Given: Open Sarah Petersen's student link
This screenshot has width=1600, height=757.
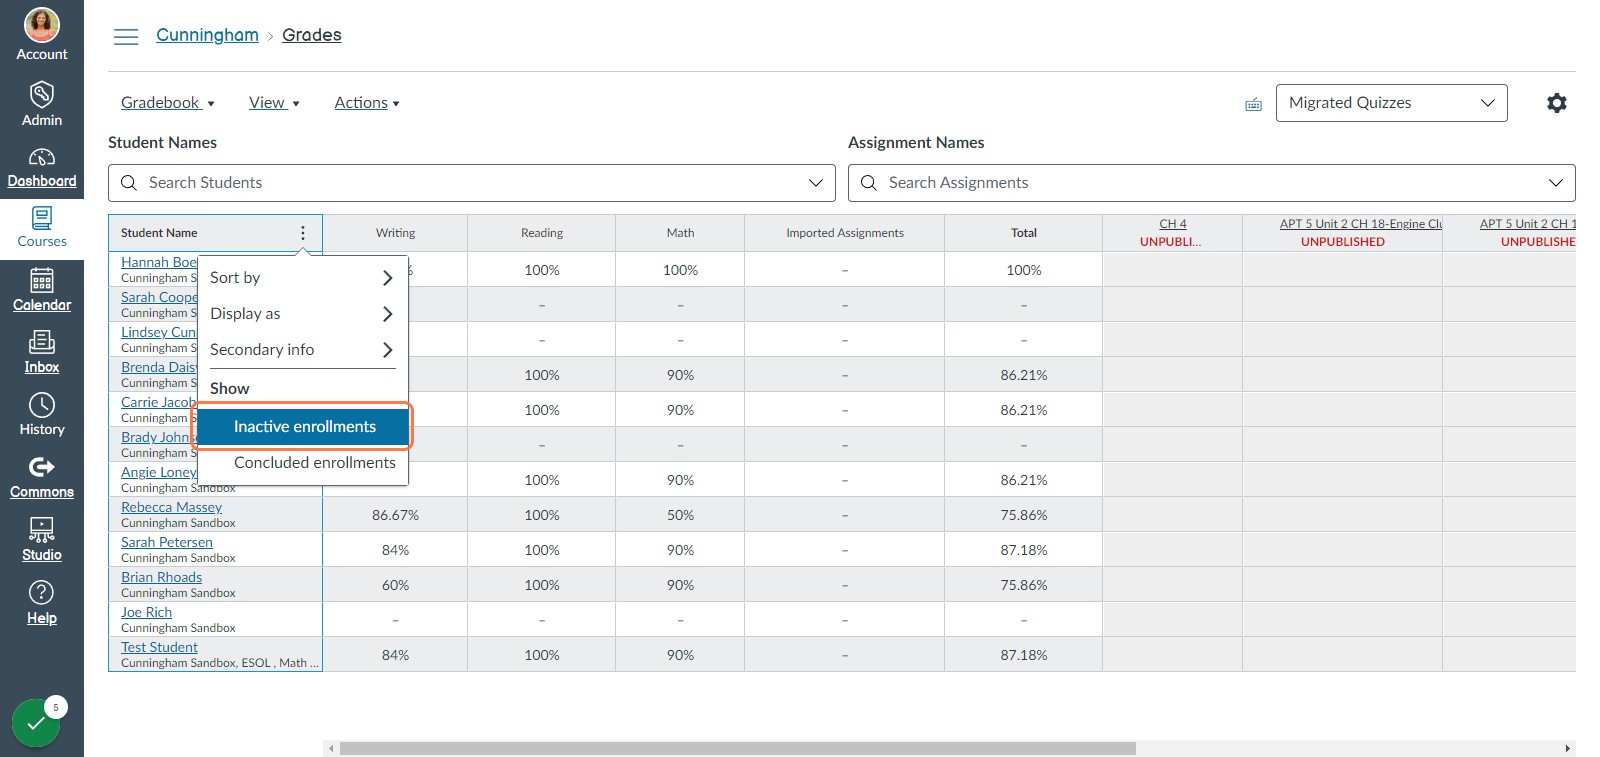Looking at the screenshot, I should 167,542.
